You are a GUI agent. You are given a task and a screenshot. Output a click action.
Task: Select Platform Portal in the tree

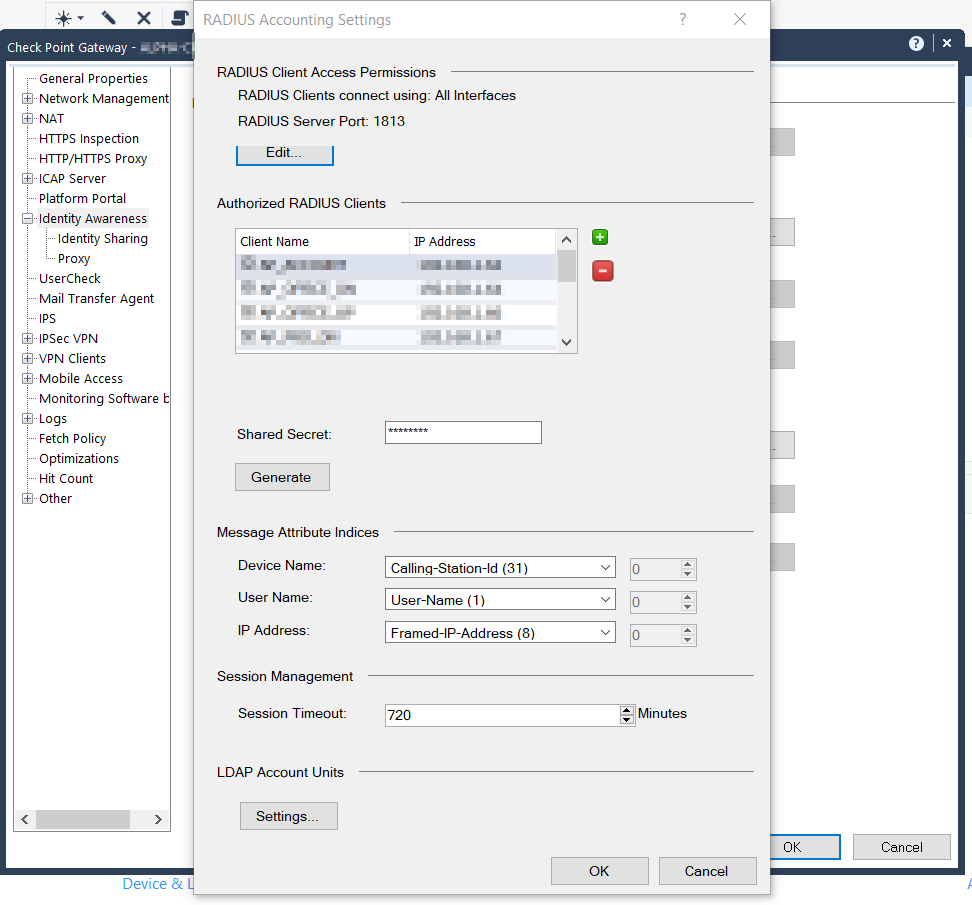click(x=82, y=198)
